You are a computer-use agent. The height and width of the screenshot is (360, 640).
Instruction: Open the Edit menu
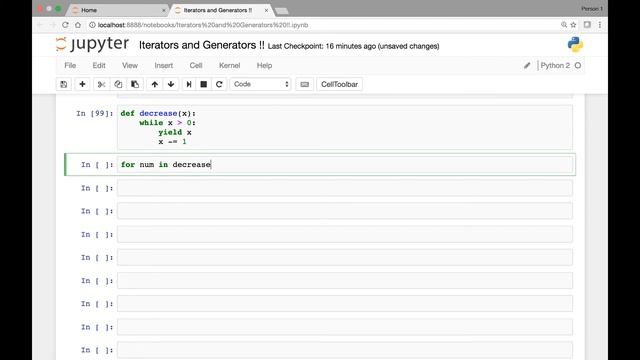99,65
